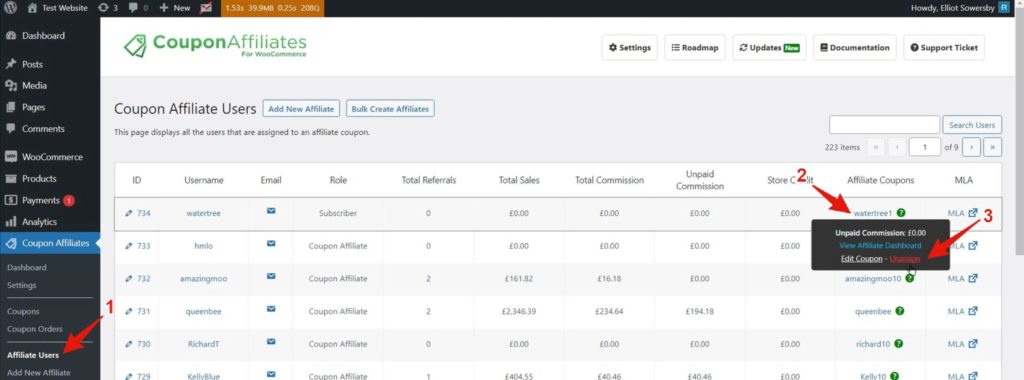Image resolution: width=1024 pixels, height=380 pixels.
Task: Open the New content menu in admin bar
Action: tap(175, 8)
